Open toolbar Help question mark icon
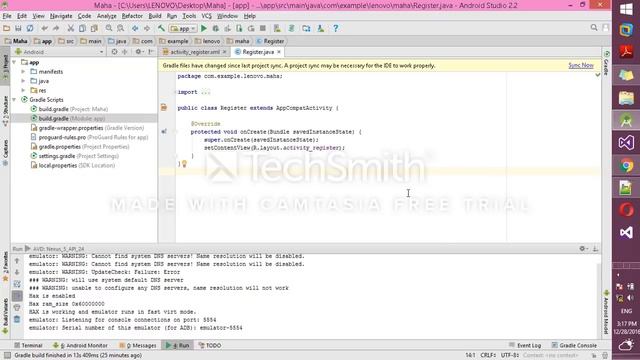This screenshot has width=640, height=360. [x=336, y=28]
